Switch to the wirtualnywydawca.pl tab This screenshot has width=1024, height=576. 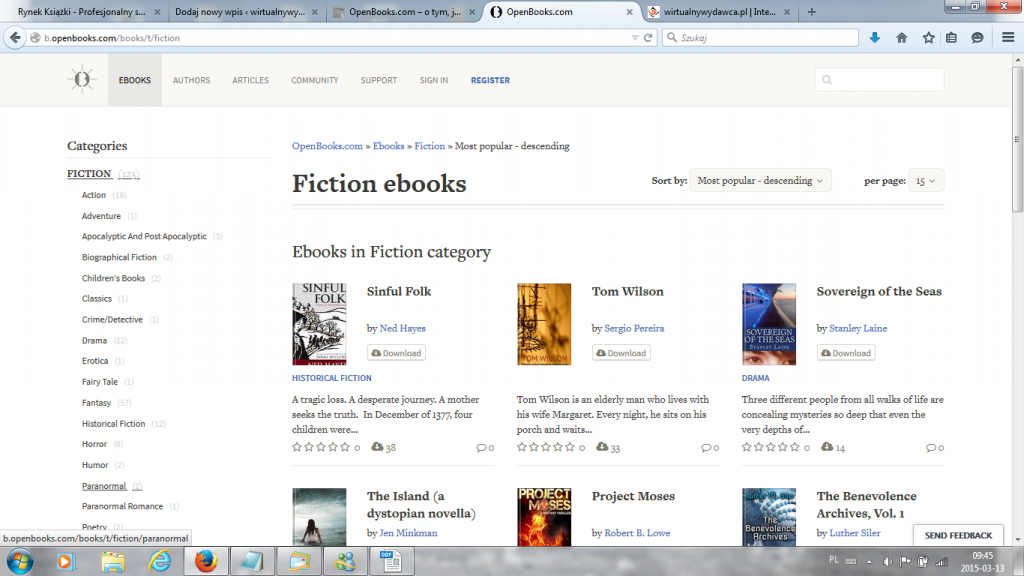[720, 12]
